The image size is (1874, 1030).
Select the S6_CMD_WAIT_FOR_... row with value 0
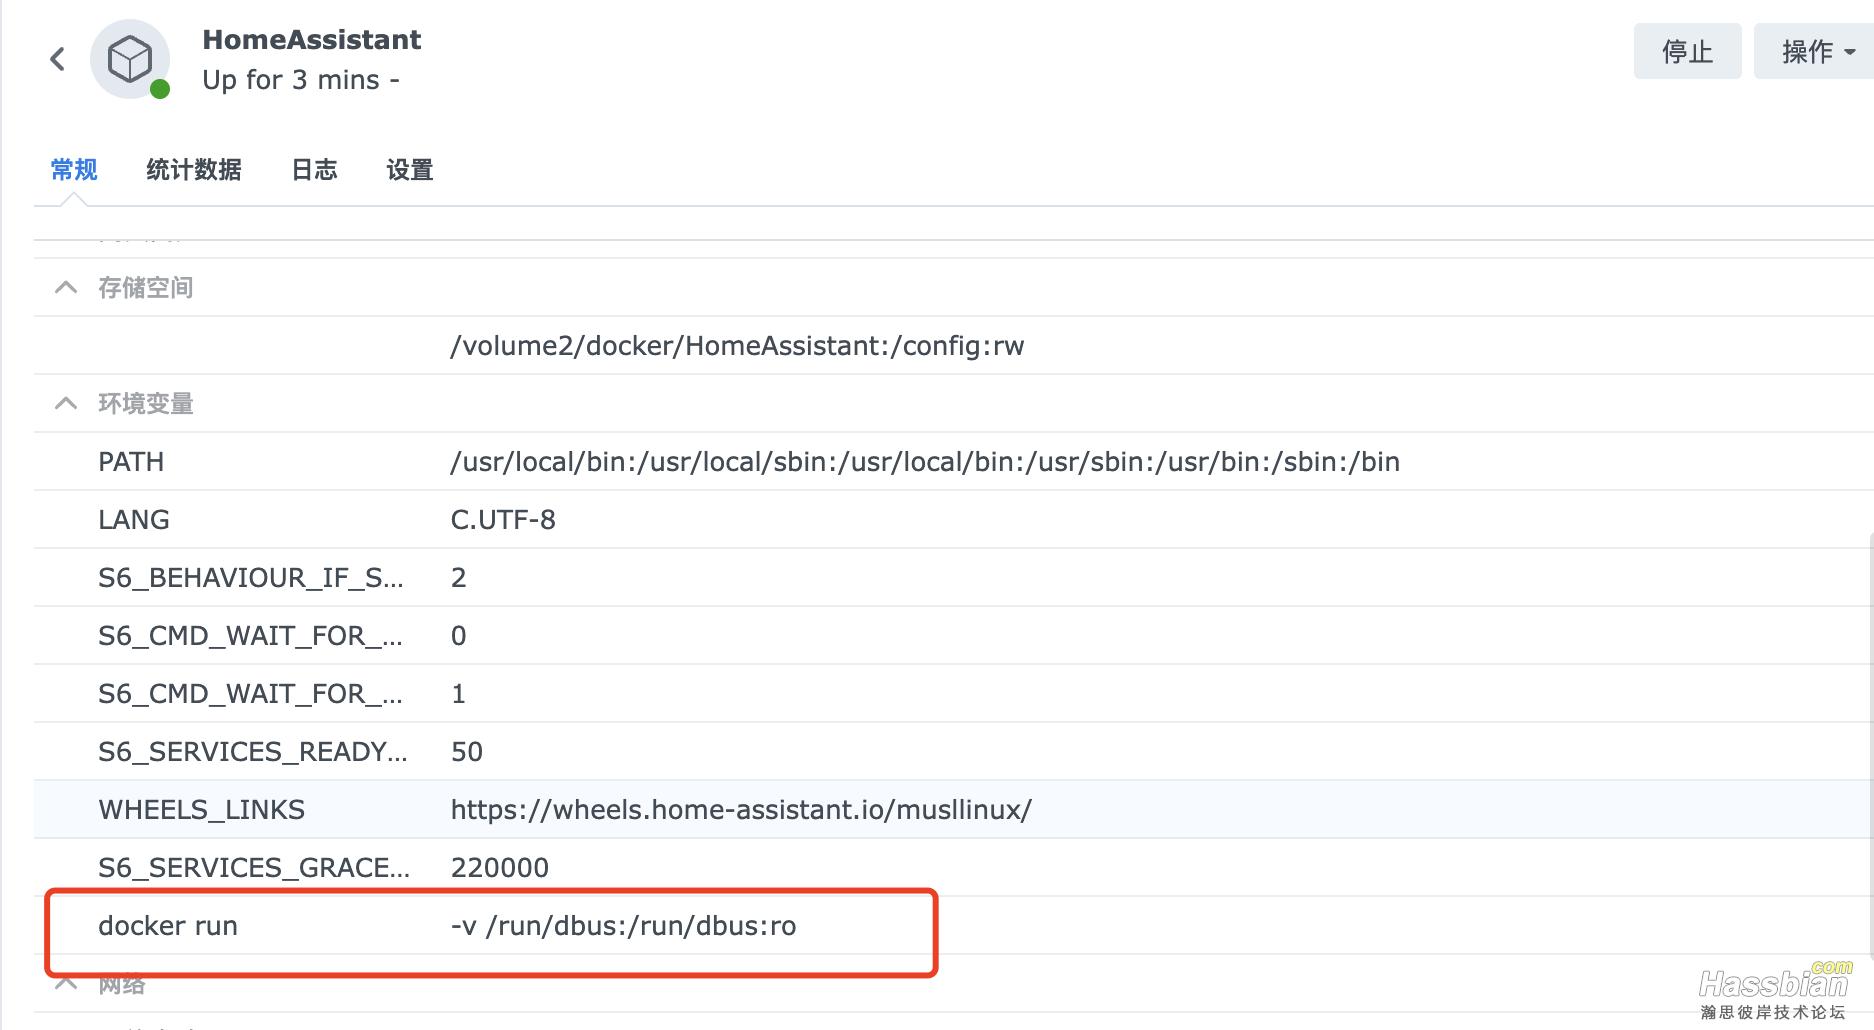(x=953, y=636)
